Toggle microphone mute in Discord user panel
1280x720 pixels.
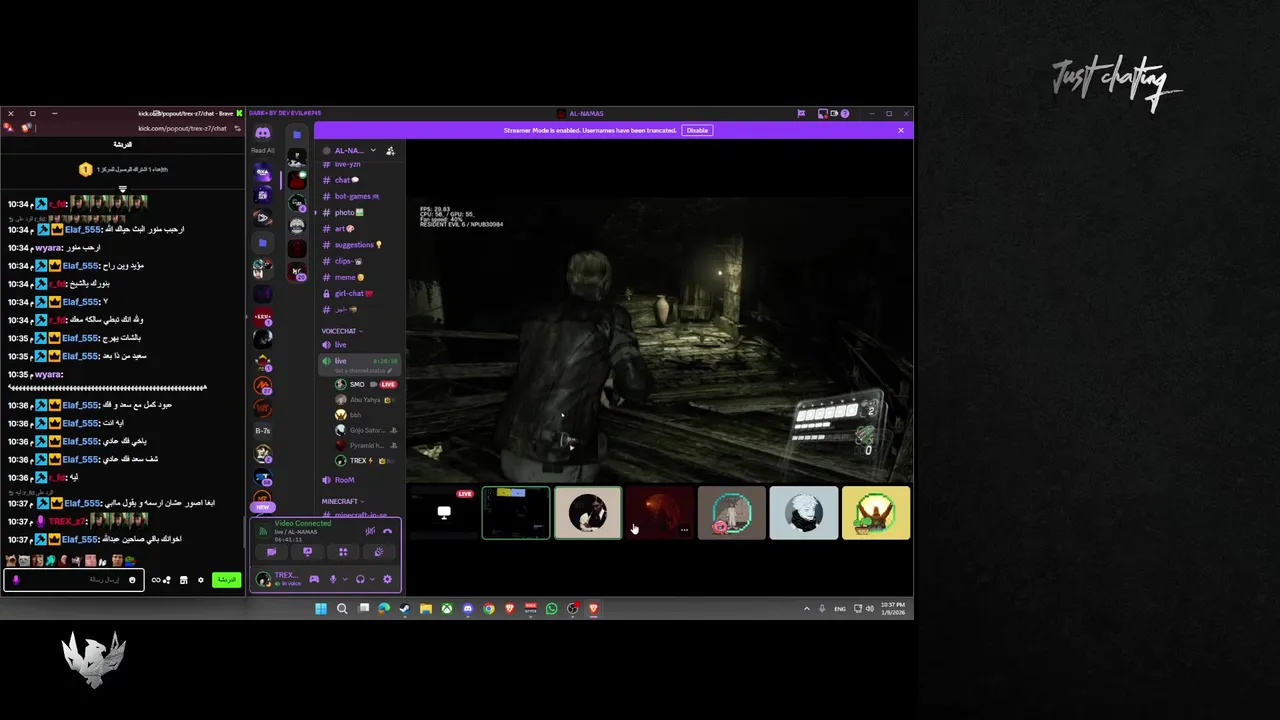pyautogui.click(x=333, y=579)
